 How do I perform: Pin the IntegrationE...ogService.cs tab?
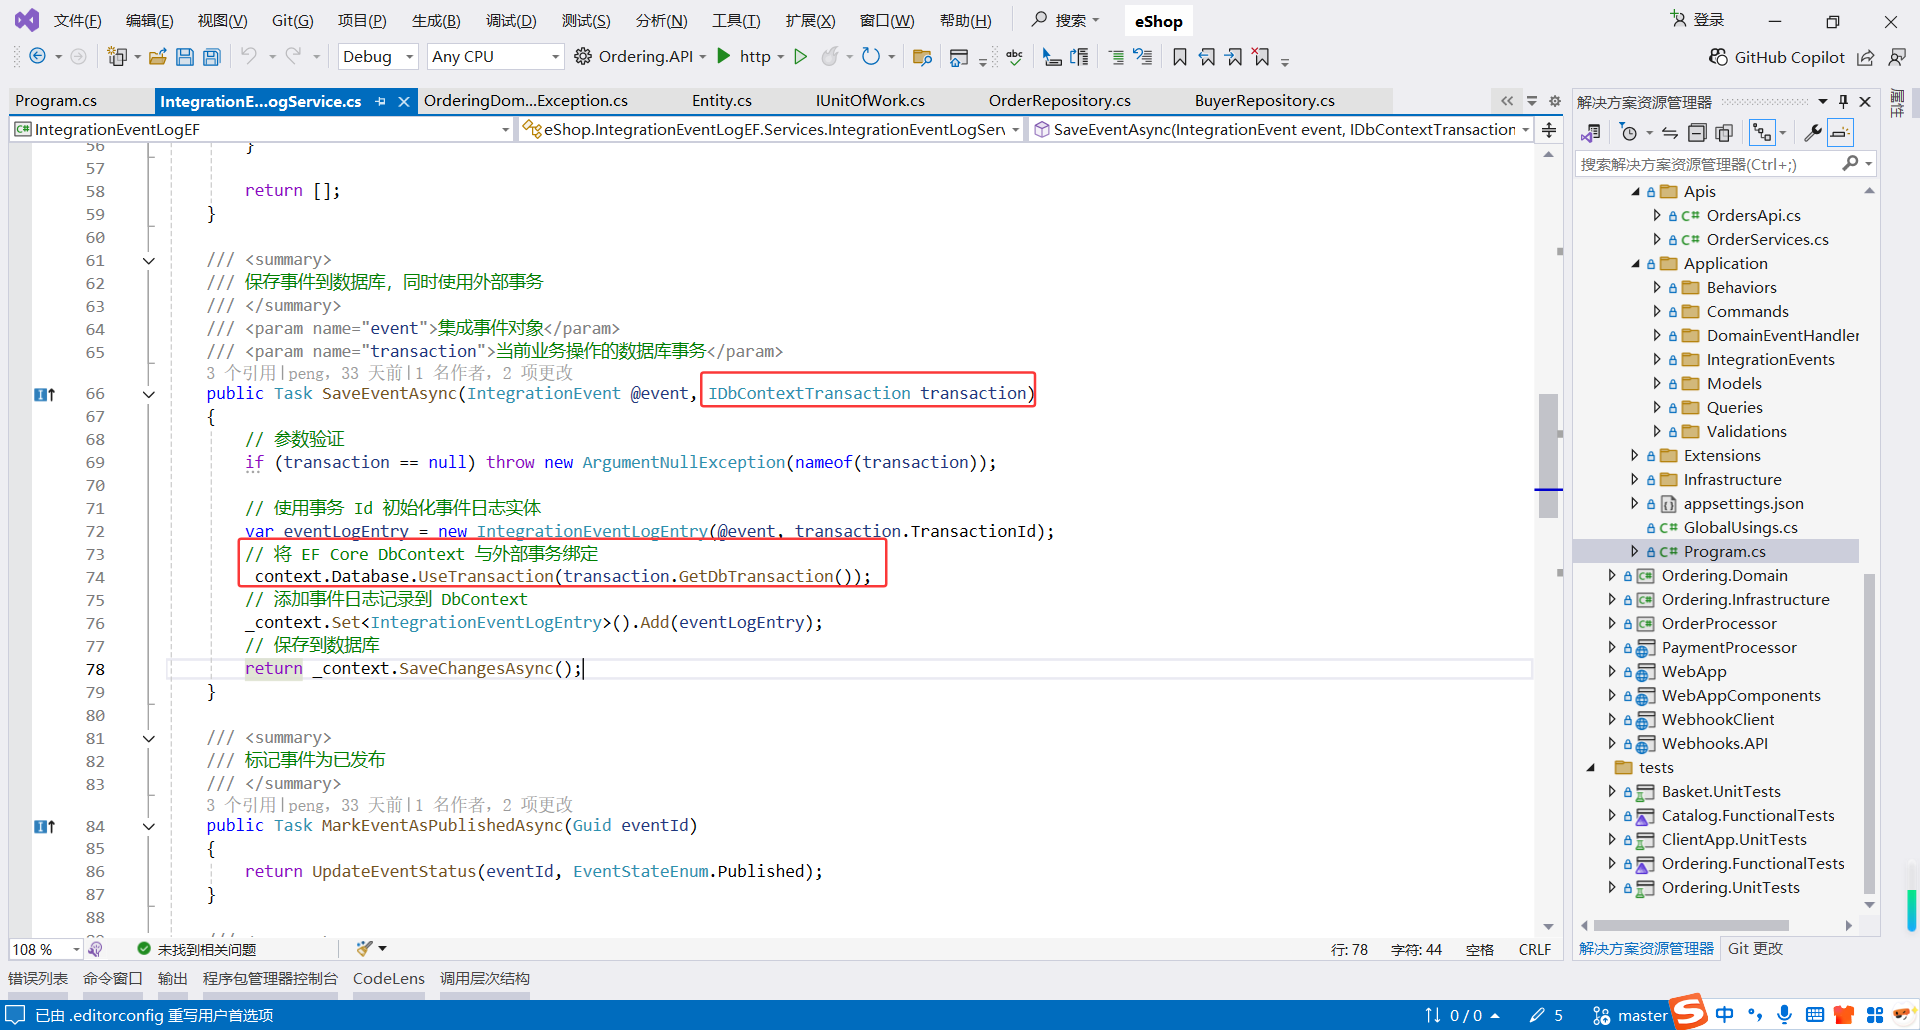click(380, 101)
